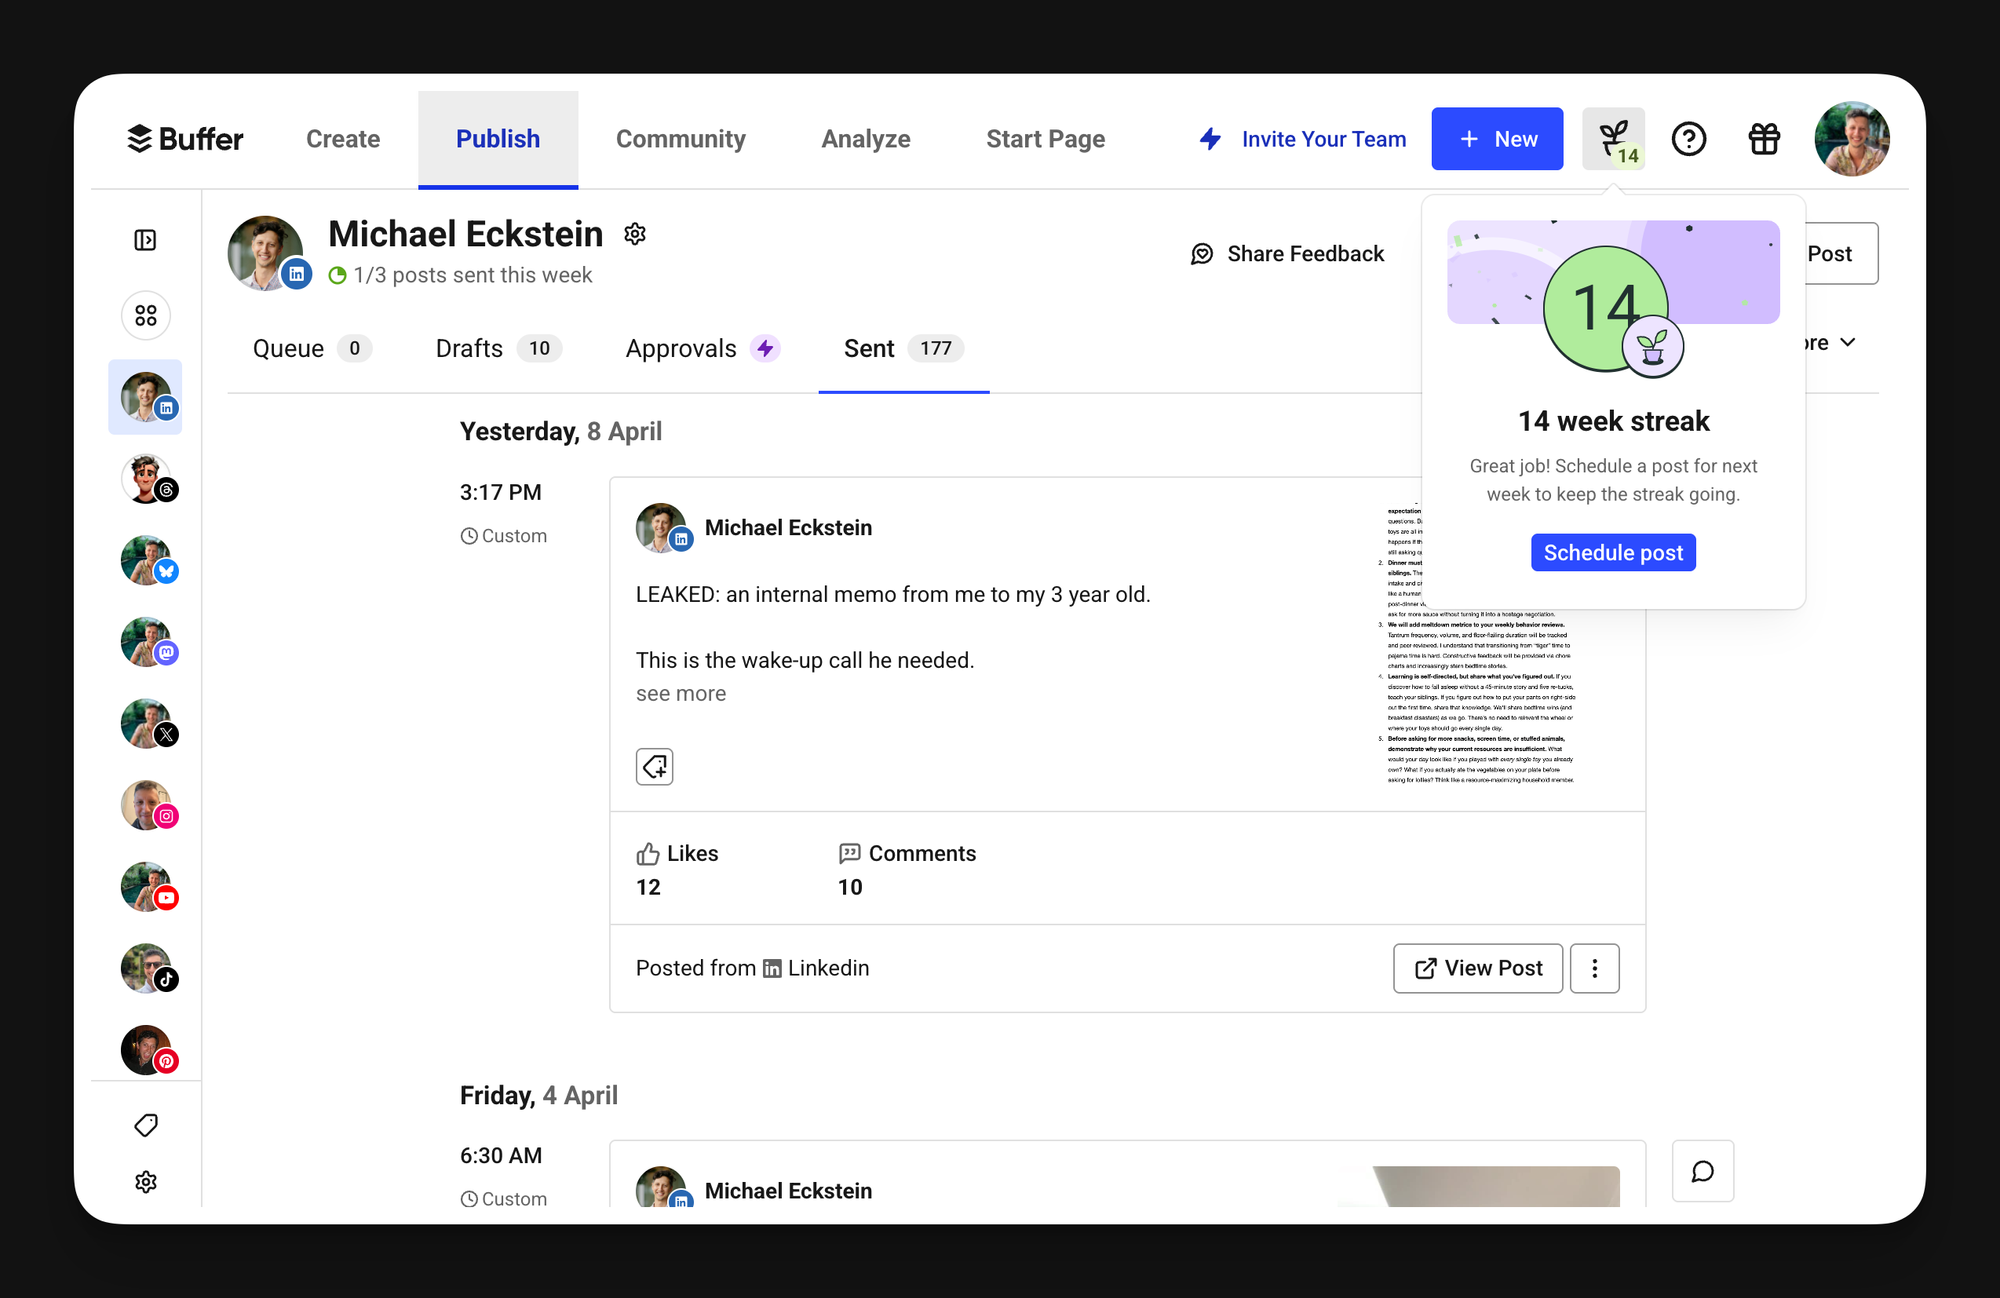
Task: Open the LinkedIn post memo image thumbnail
Action: pyautogui.click(x=1480, y=700)
